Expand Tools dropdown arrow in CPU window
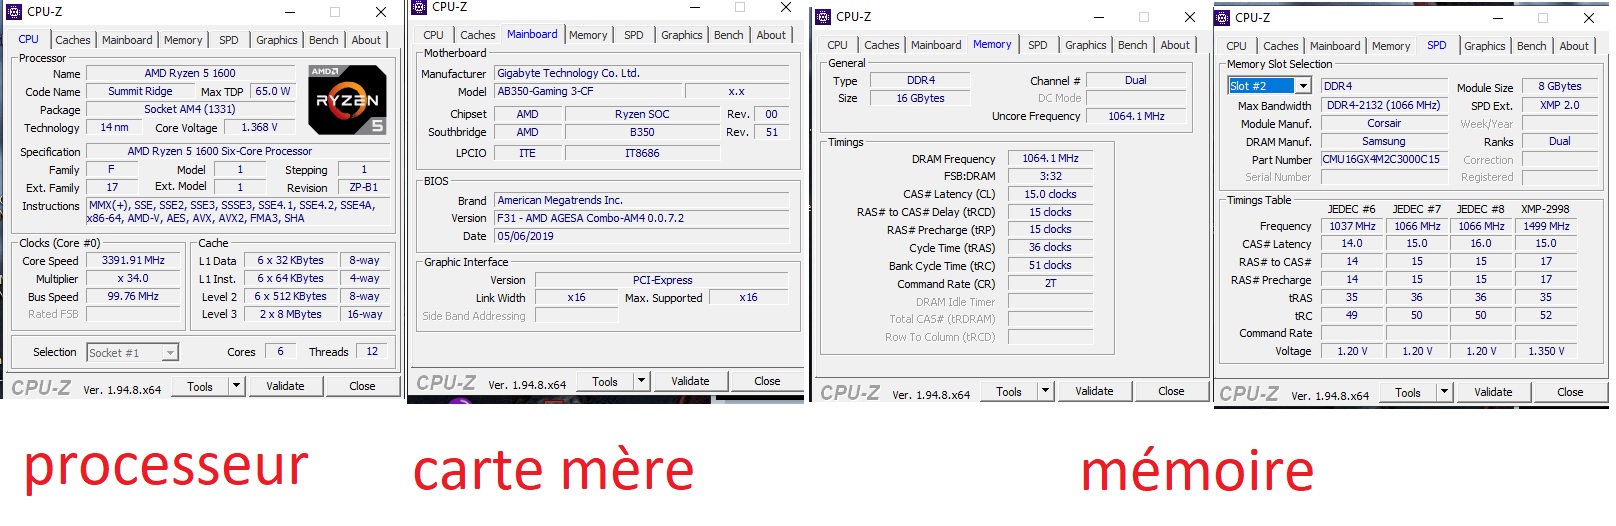The height and width of the screenshot is (526, 1616). (237, 386)
